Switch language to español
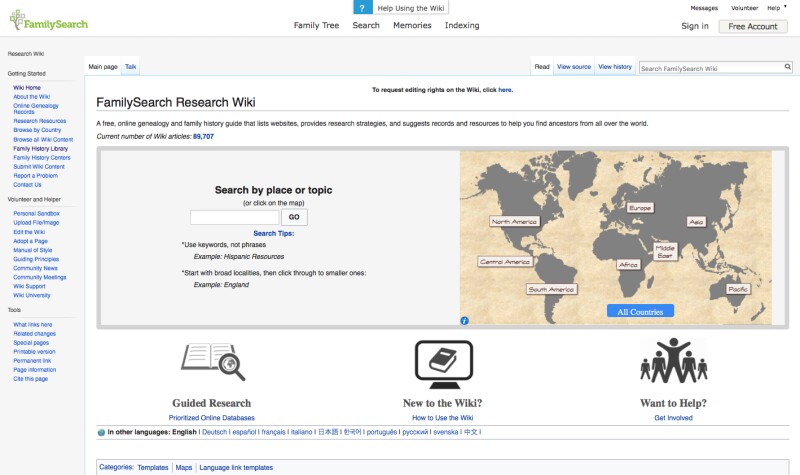This screenshot has height=475, width=800. (x=244, y=432)
